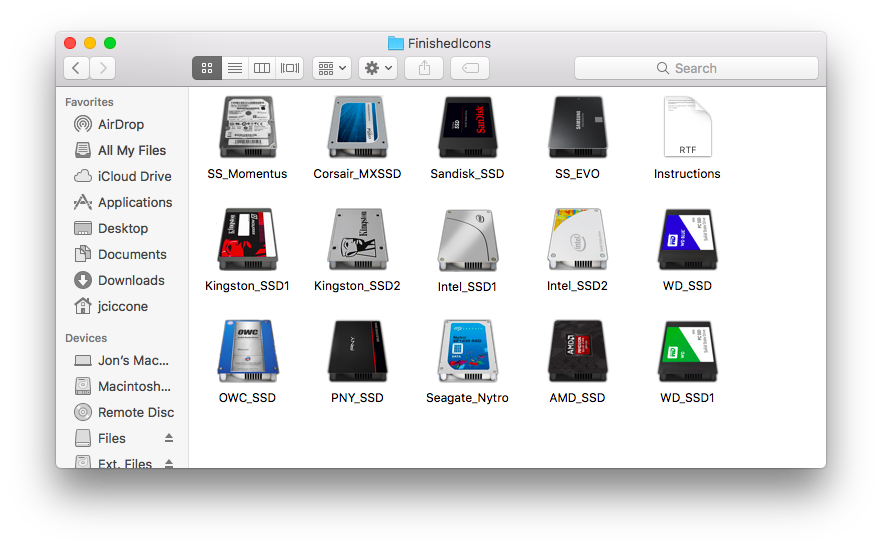882x548 pixels.
Task: Close the FinishedIcons window
Action: pyautogui.click(x=70, y=43)
